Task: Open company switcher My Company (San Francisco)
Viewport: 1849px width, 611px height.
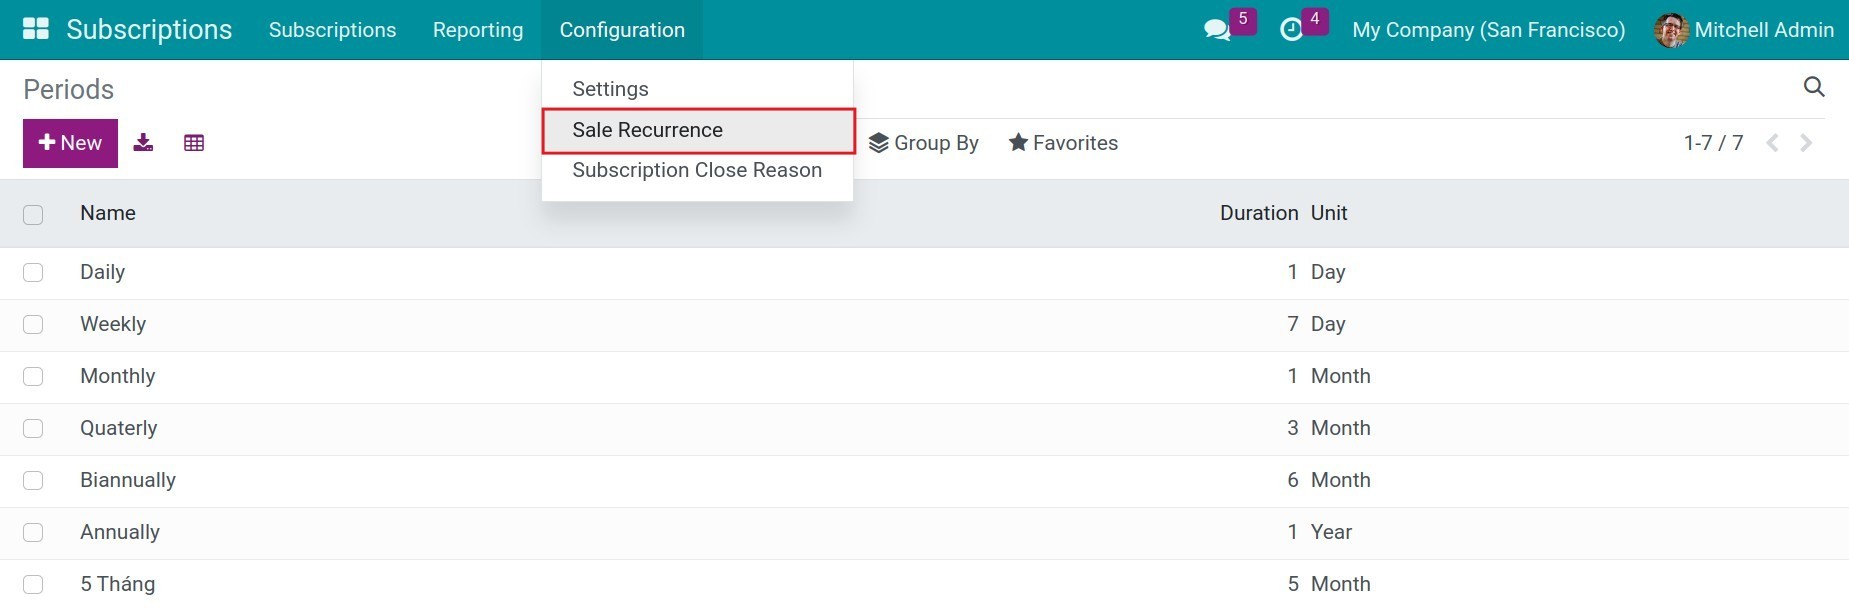Action: tap(1488, 30)
